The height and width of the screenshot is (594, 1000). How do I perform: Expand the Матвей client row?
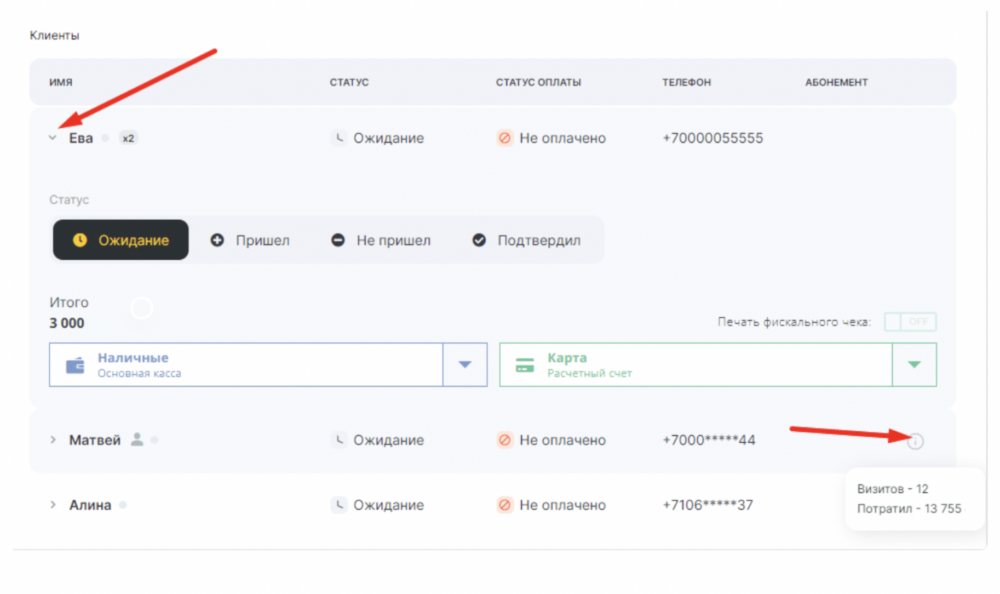[x=53, y=440]
